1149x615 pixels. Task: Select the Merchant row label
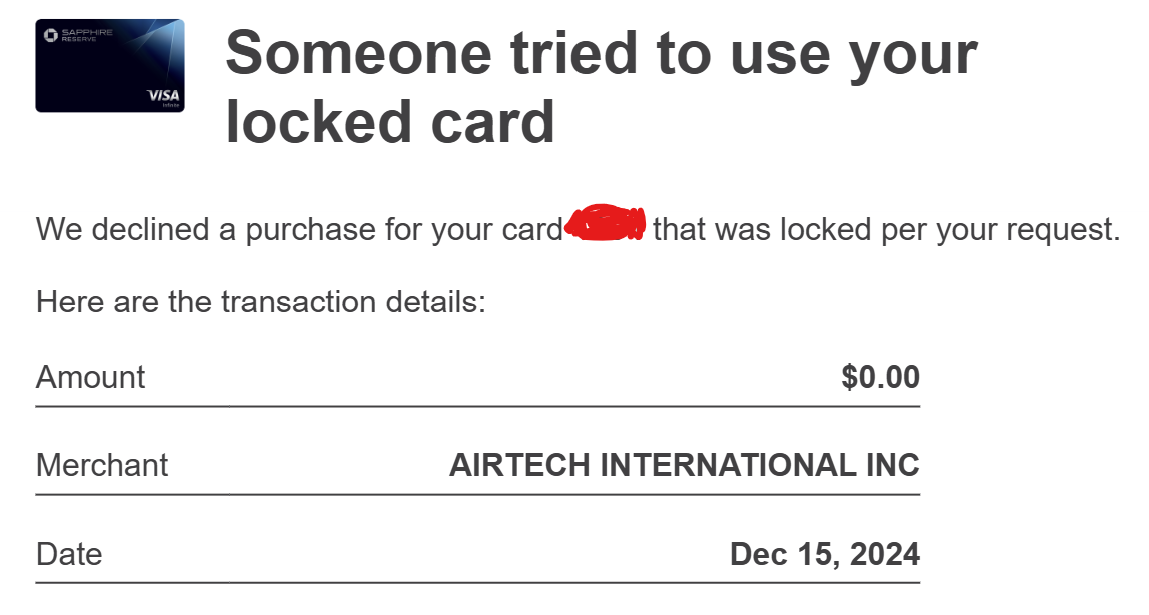coord(102,465)
